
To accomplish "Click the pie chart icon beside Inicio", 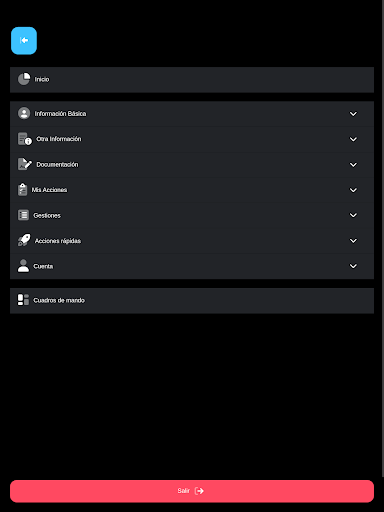I will point(24,79).
